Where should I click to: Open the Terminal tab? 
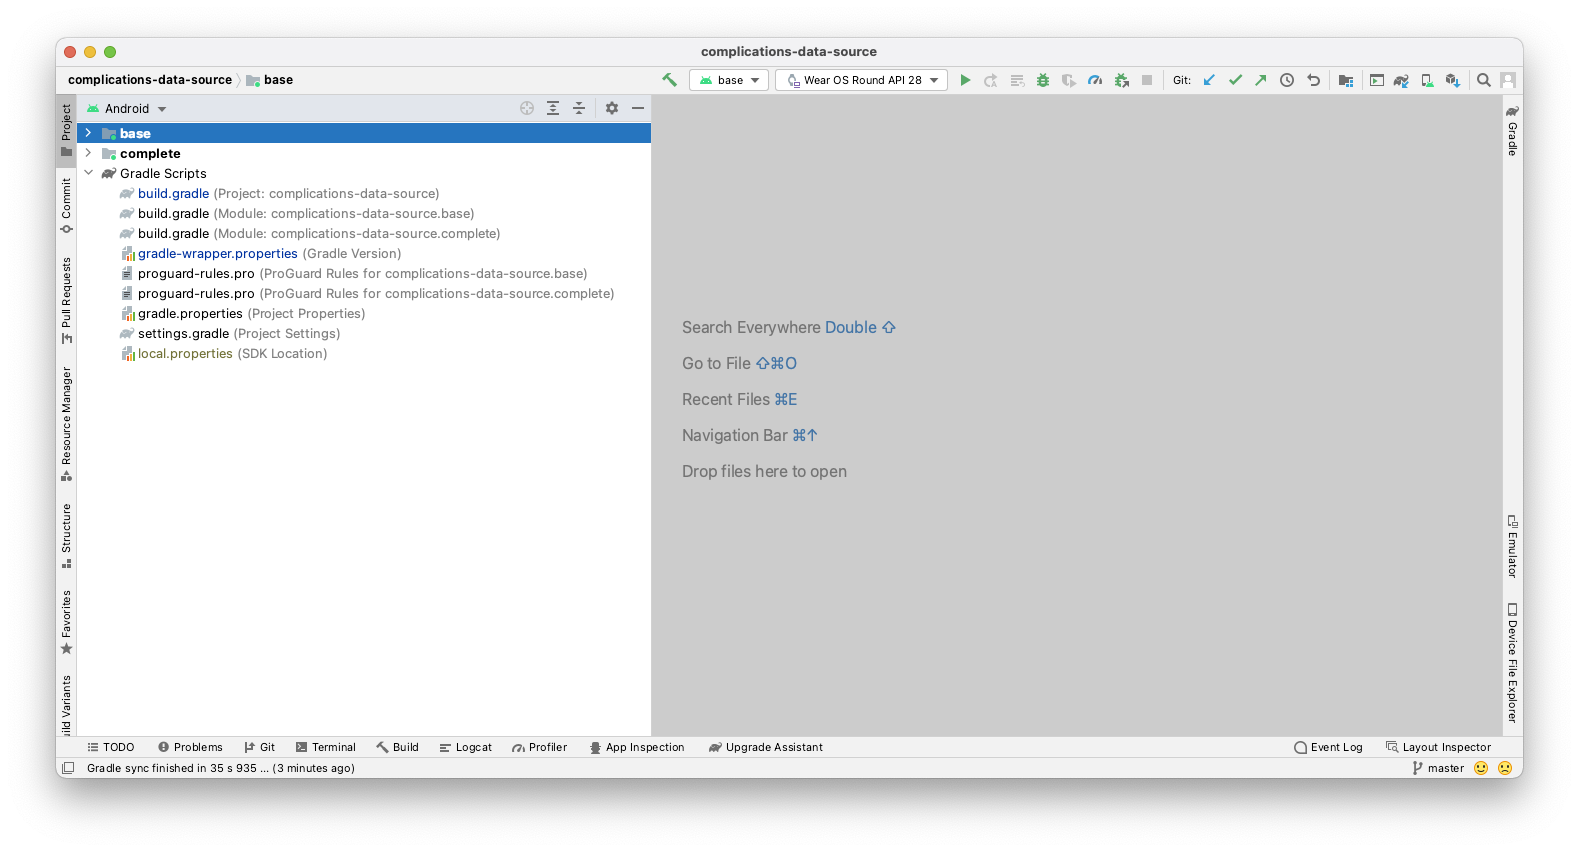[x=326, y=747]
